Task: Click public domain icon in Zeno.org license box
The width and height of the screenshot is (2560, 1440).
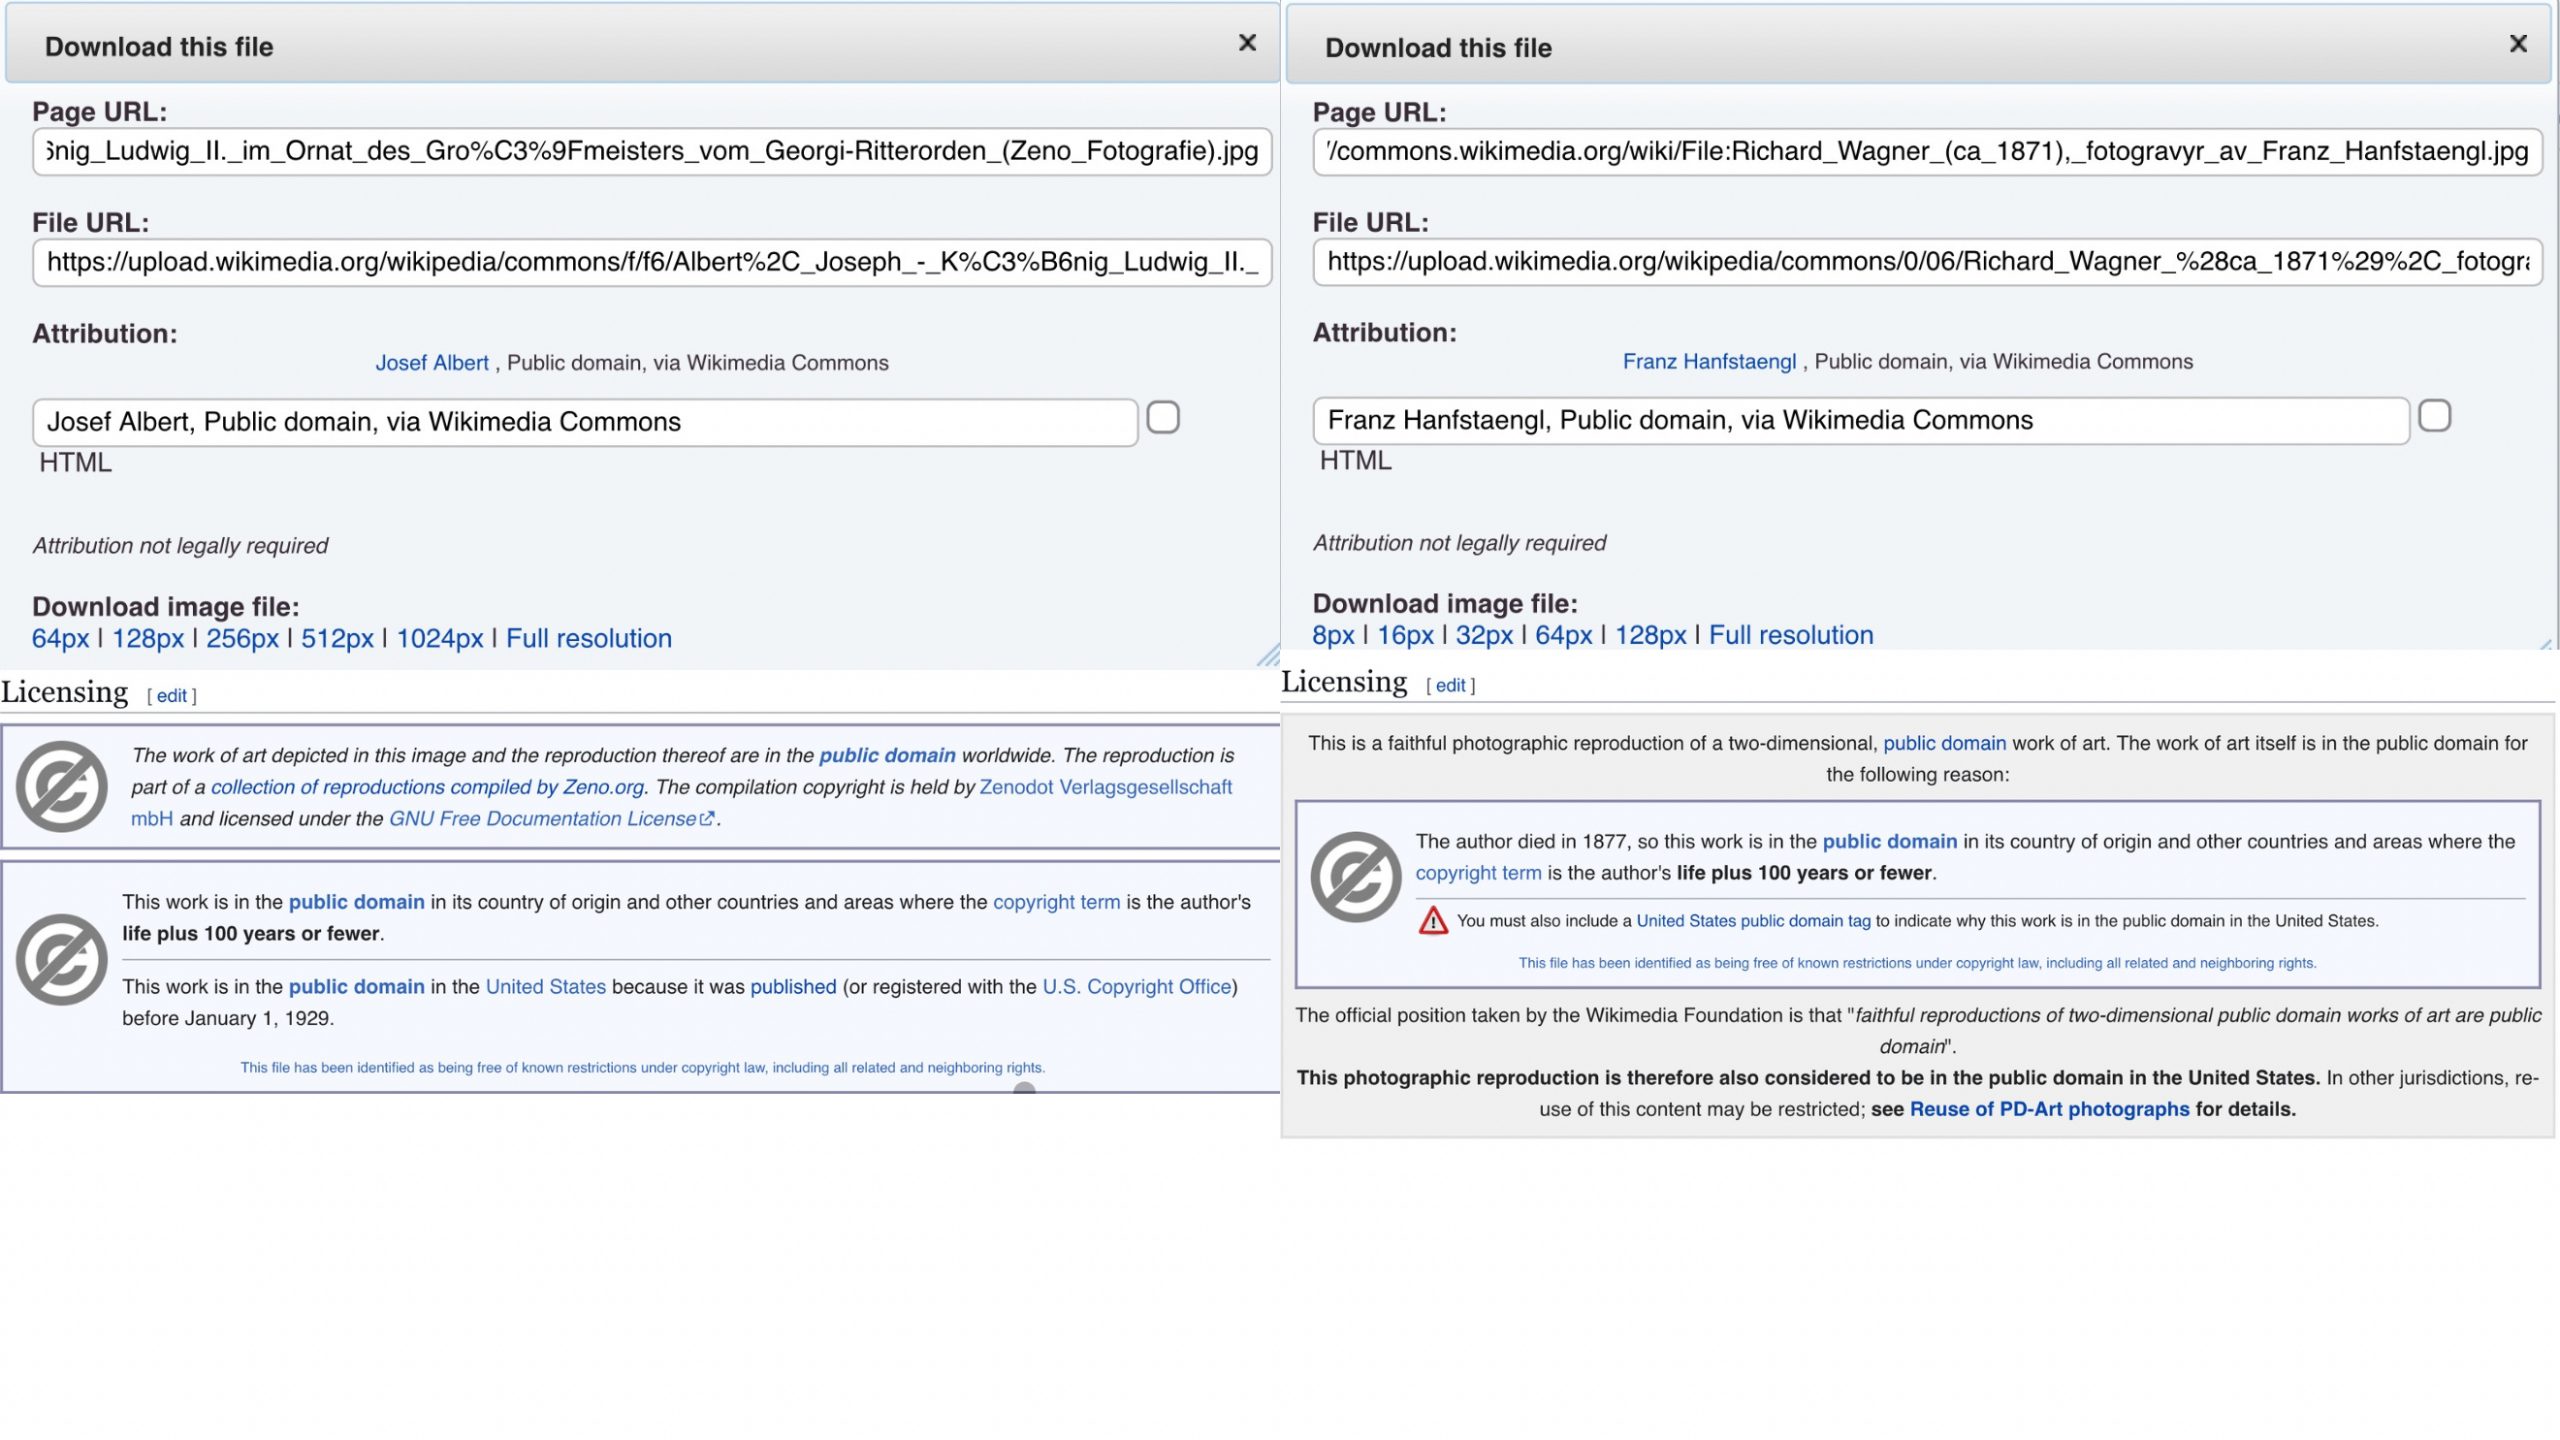Action: click(62, 787)
